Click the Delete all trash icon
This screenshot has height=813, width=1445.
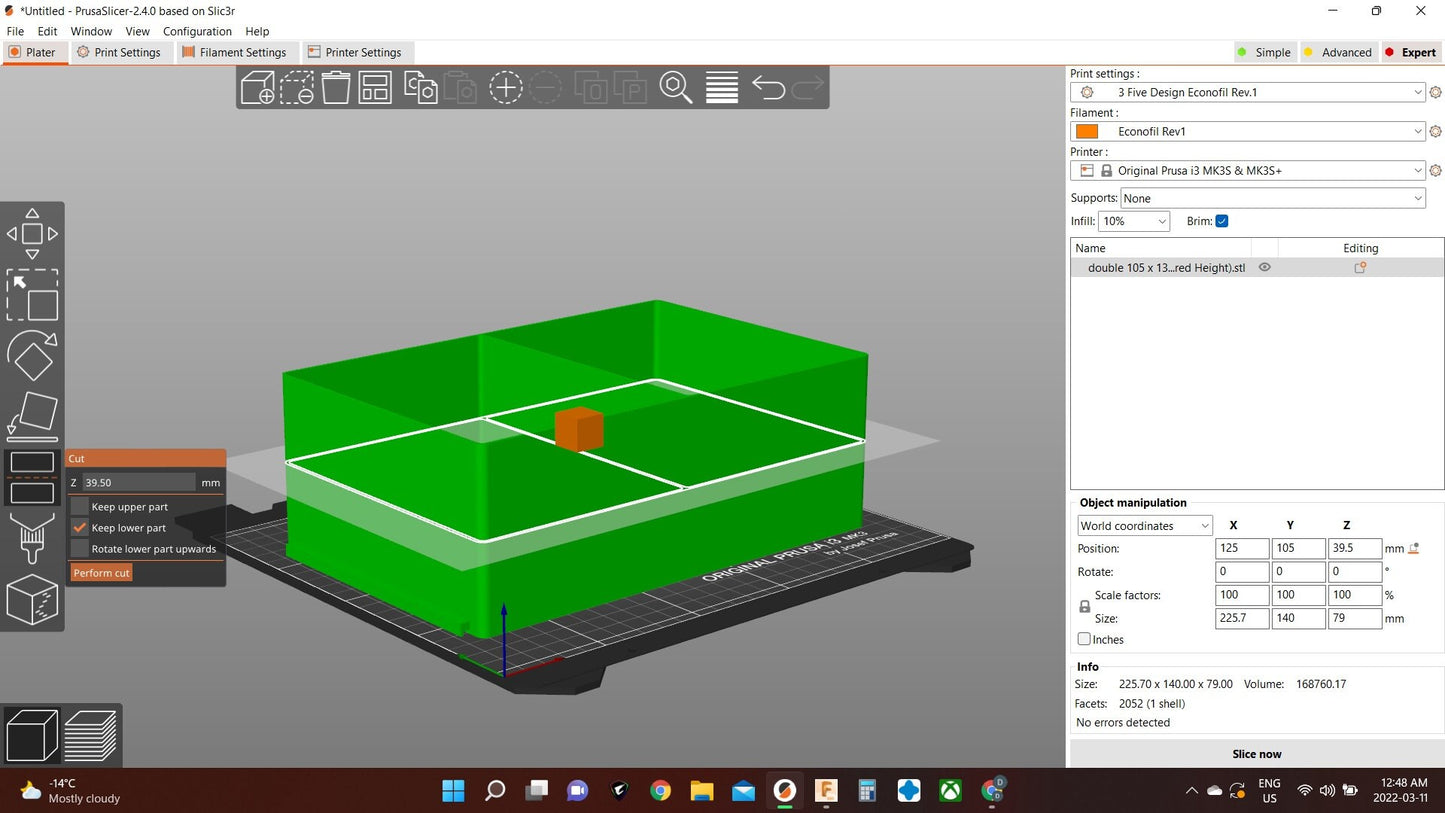coord(336,88)
